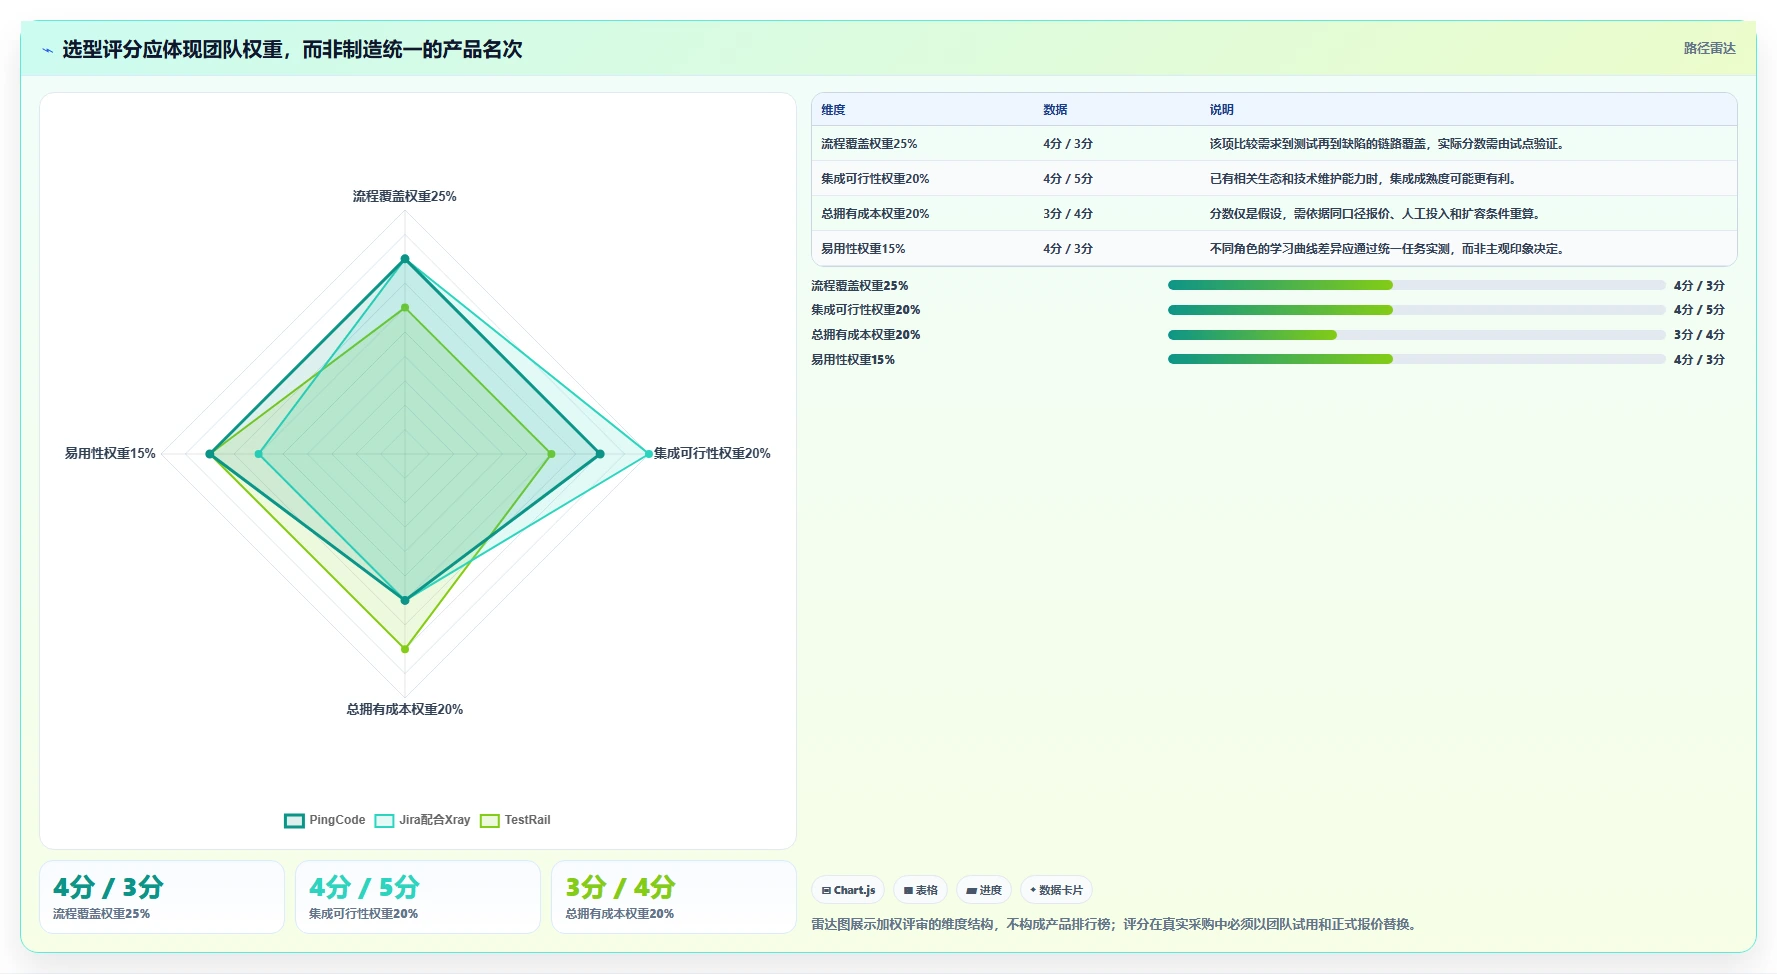Click the 说明 column header
1777x974 pixels.
pyautogui.click(x=1221, y=110)
